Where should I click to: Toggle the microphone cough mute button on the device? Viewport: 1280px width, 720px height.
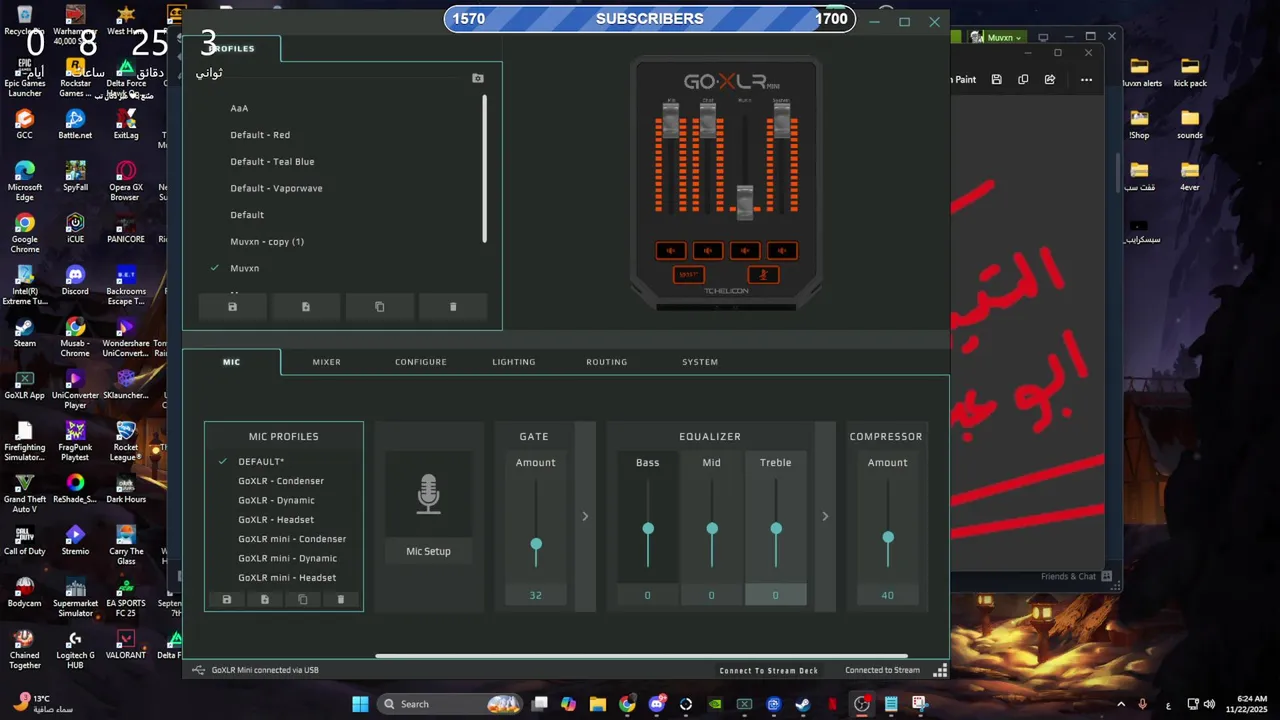click(763, 275)
